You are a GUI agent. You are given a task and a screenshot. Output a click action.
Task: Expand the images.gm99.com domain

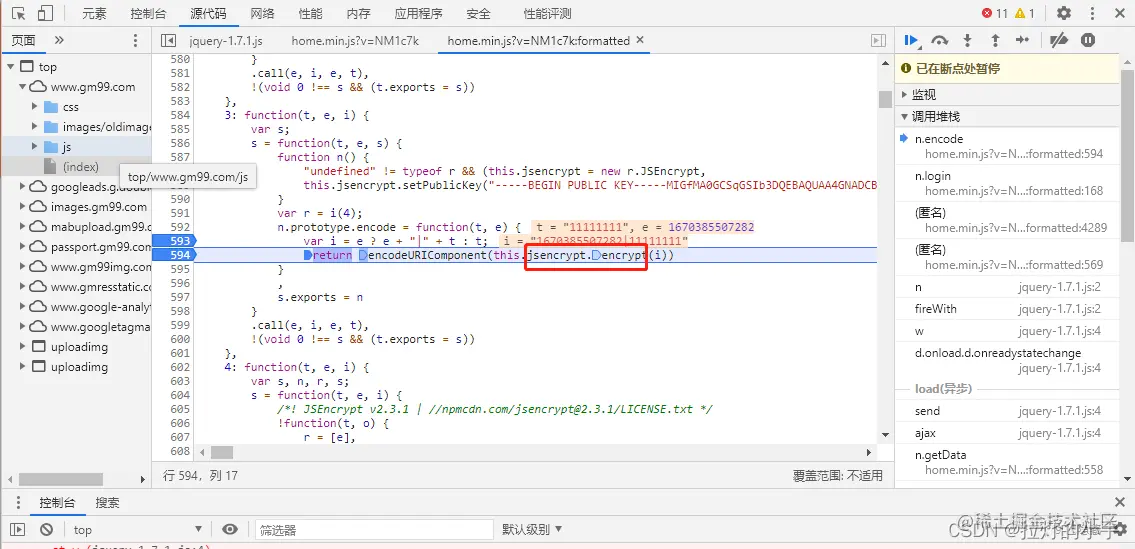(23, 206)
